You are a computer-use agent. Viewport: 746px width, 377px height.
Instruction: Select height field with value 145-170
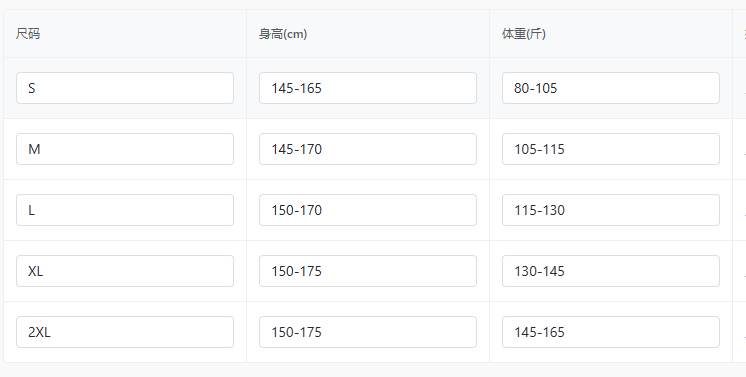(x=368, y=149)
